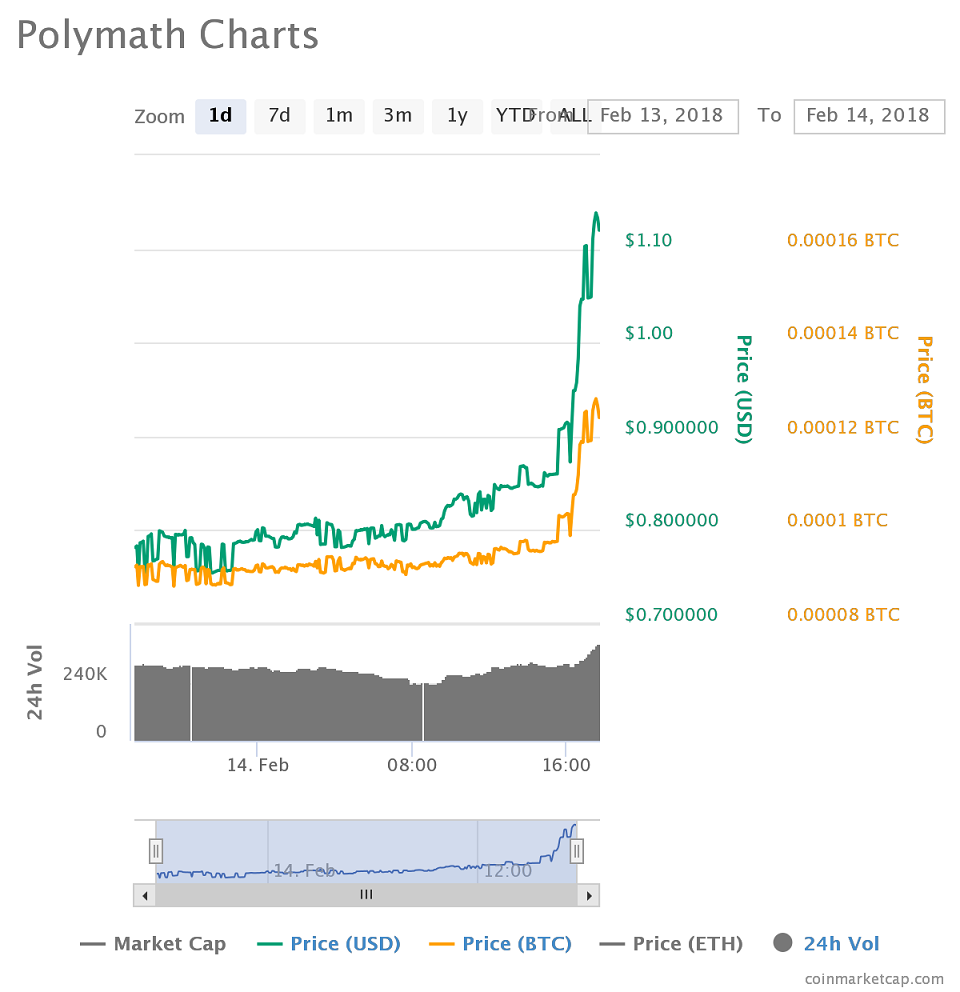Screen dimensions: 960x992
Task: Click the To date field Feb 14, 2018
Action: click(x=869, y=116)
